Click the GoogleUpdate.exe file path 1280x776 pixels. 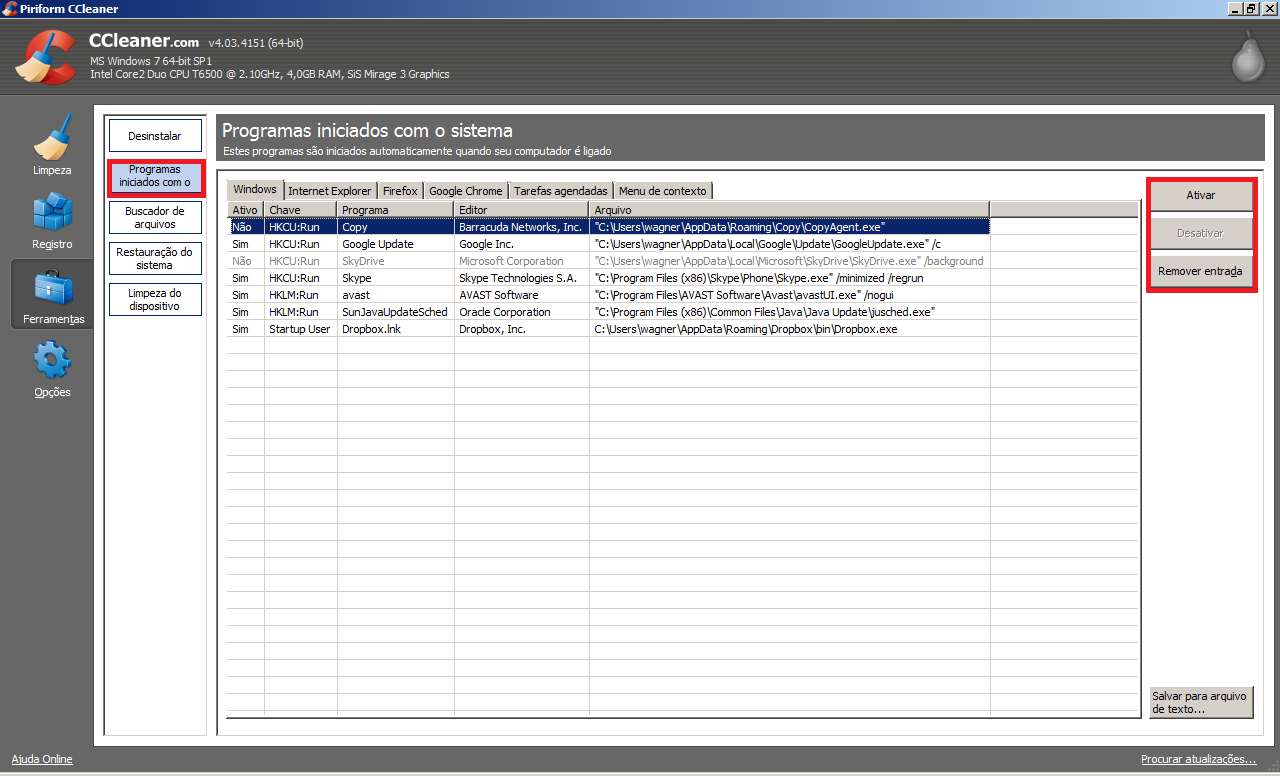pos(767,244)
